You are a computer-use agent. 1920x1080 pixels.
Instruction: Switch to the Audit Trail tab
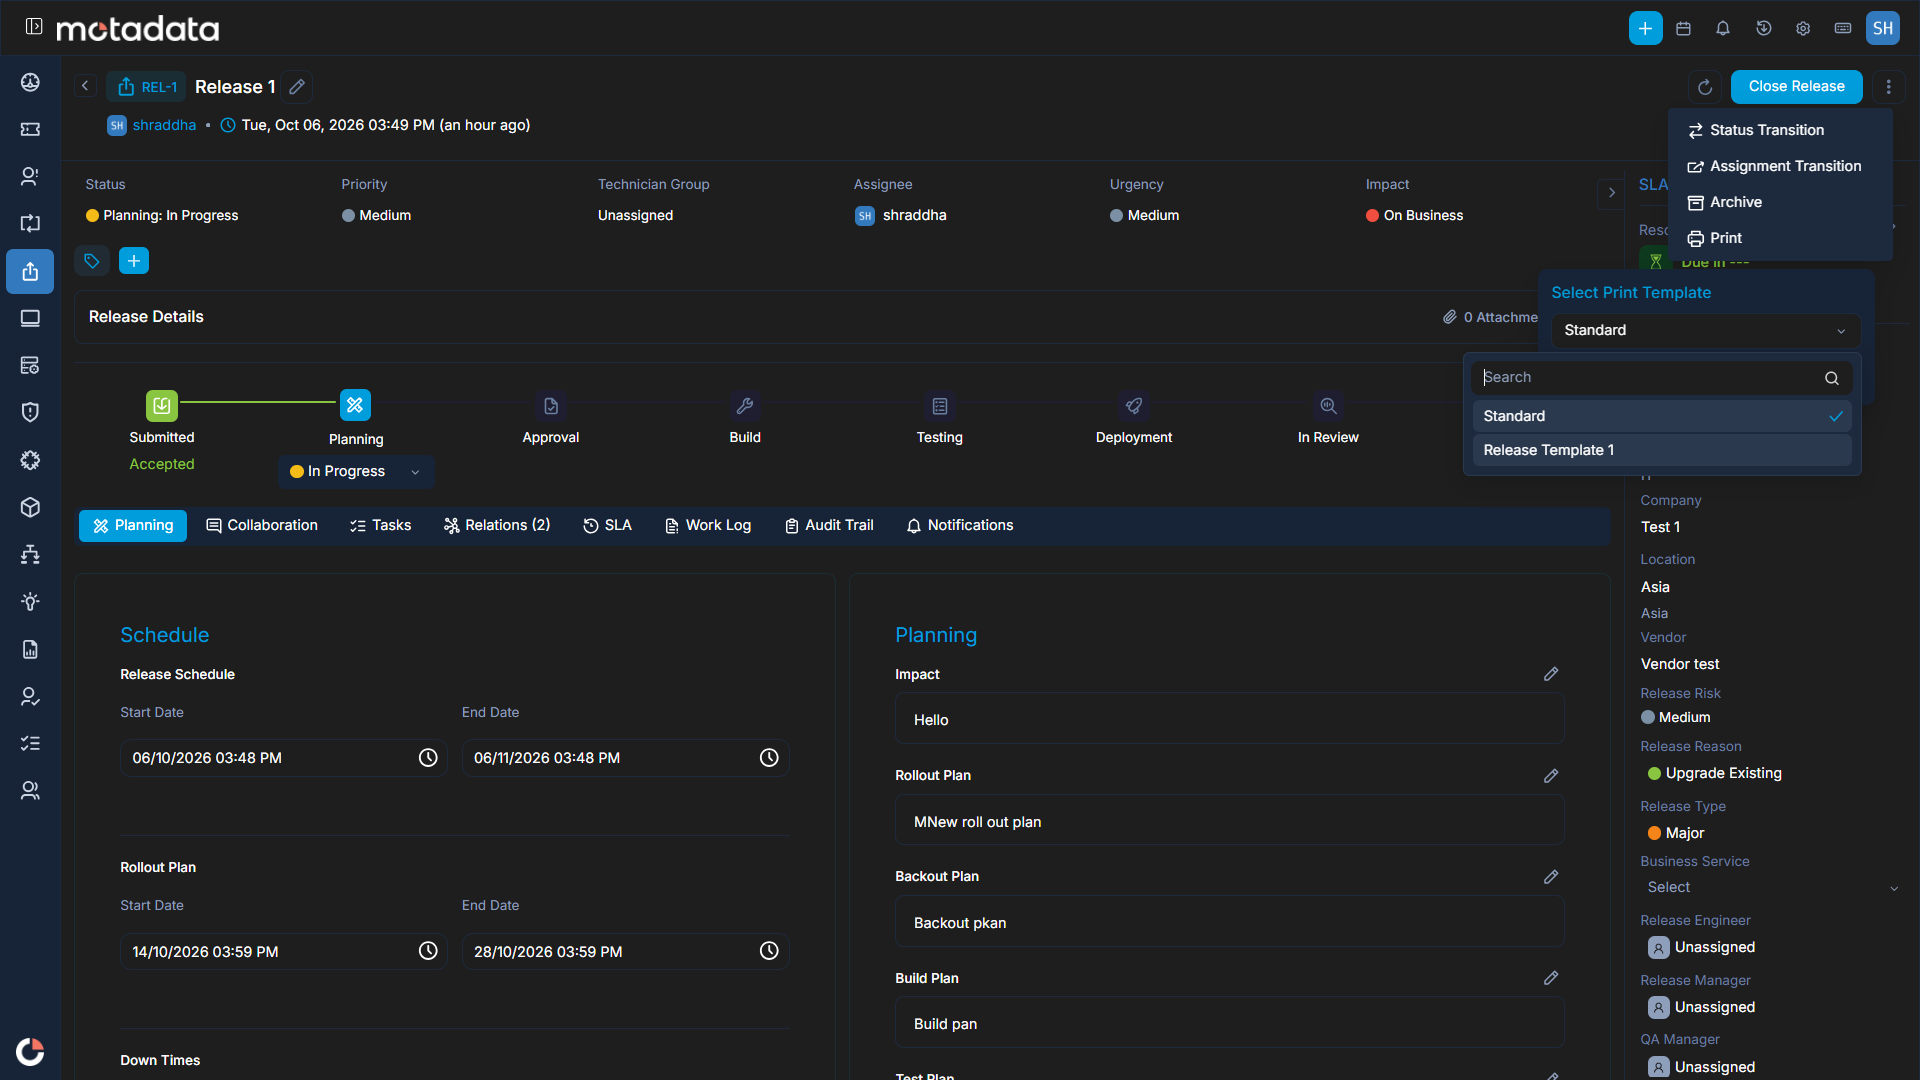829,526
